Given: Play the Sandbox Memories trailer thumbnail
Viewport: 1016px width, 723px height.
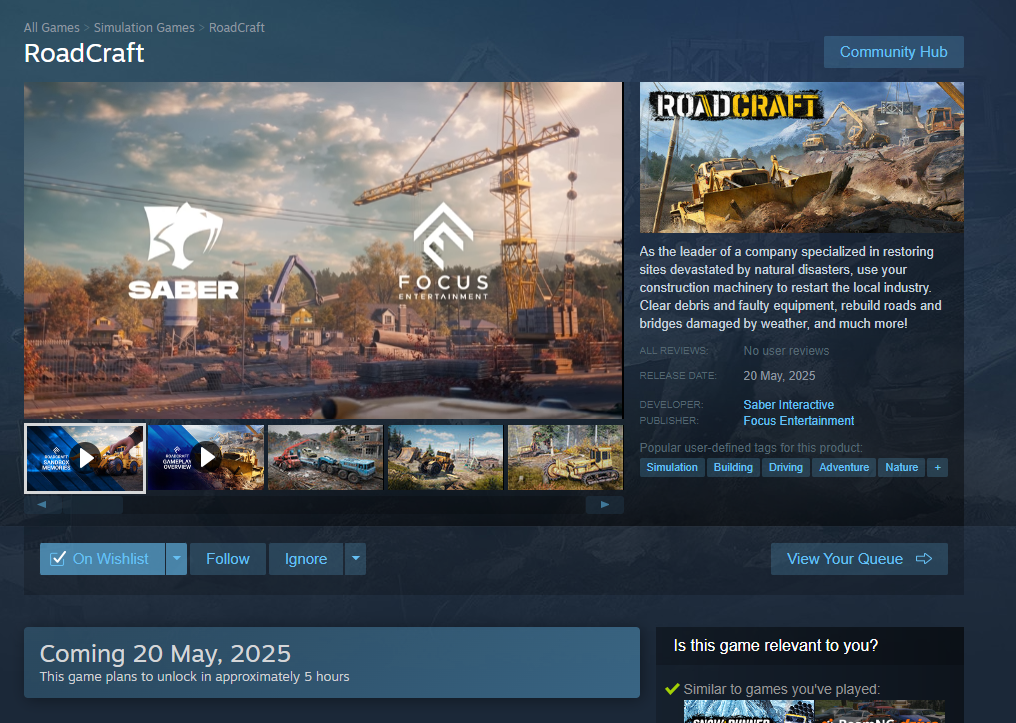Looking at the screenshot, I should (x=85, y=458).
